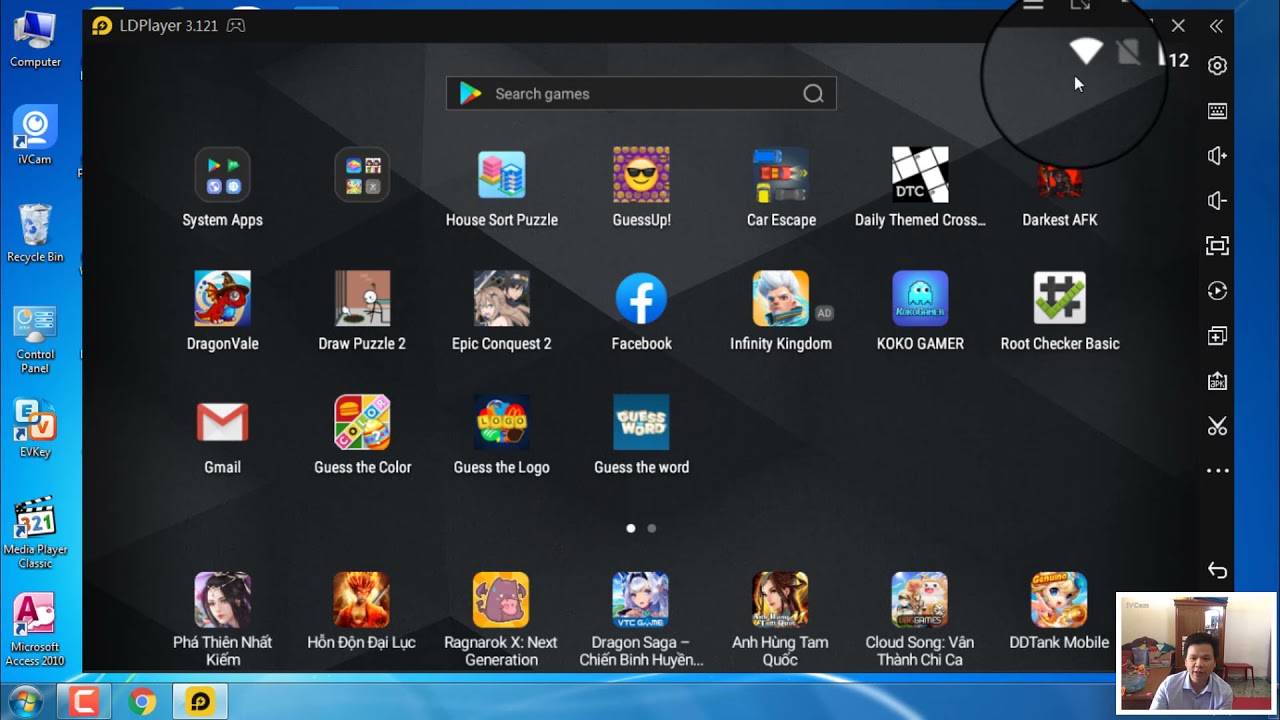Image resolution: width=1280 pixels, height=720 pixels.
Task: Launch Draw Puzzle 2
Action: pos(362,298)
